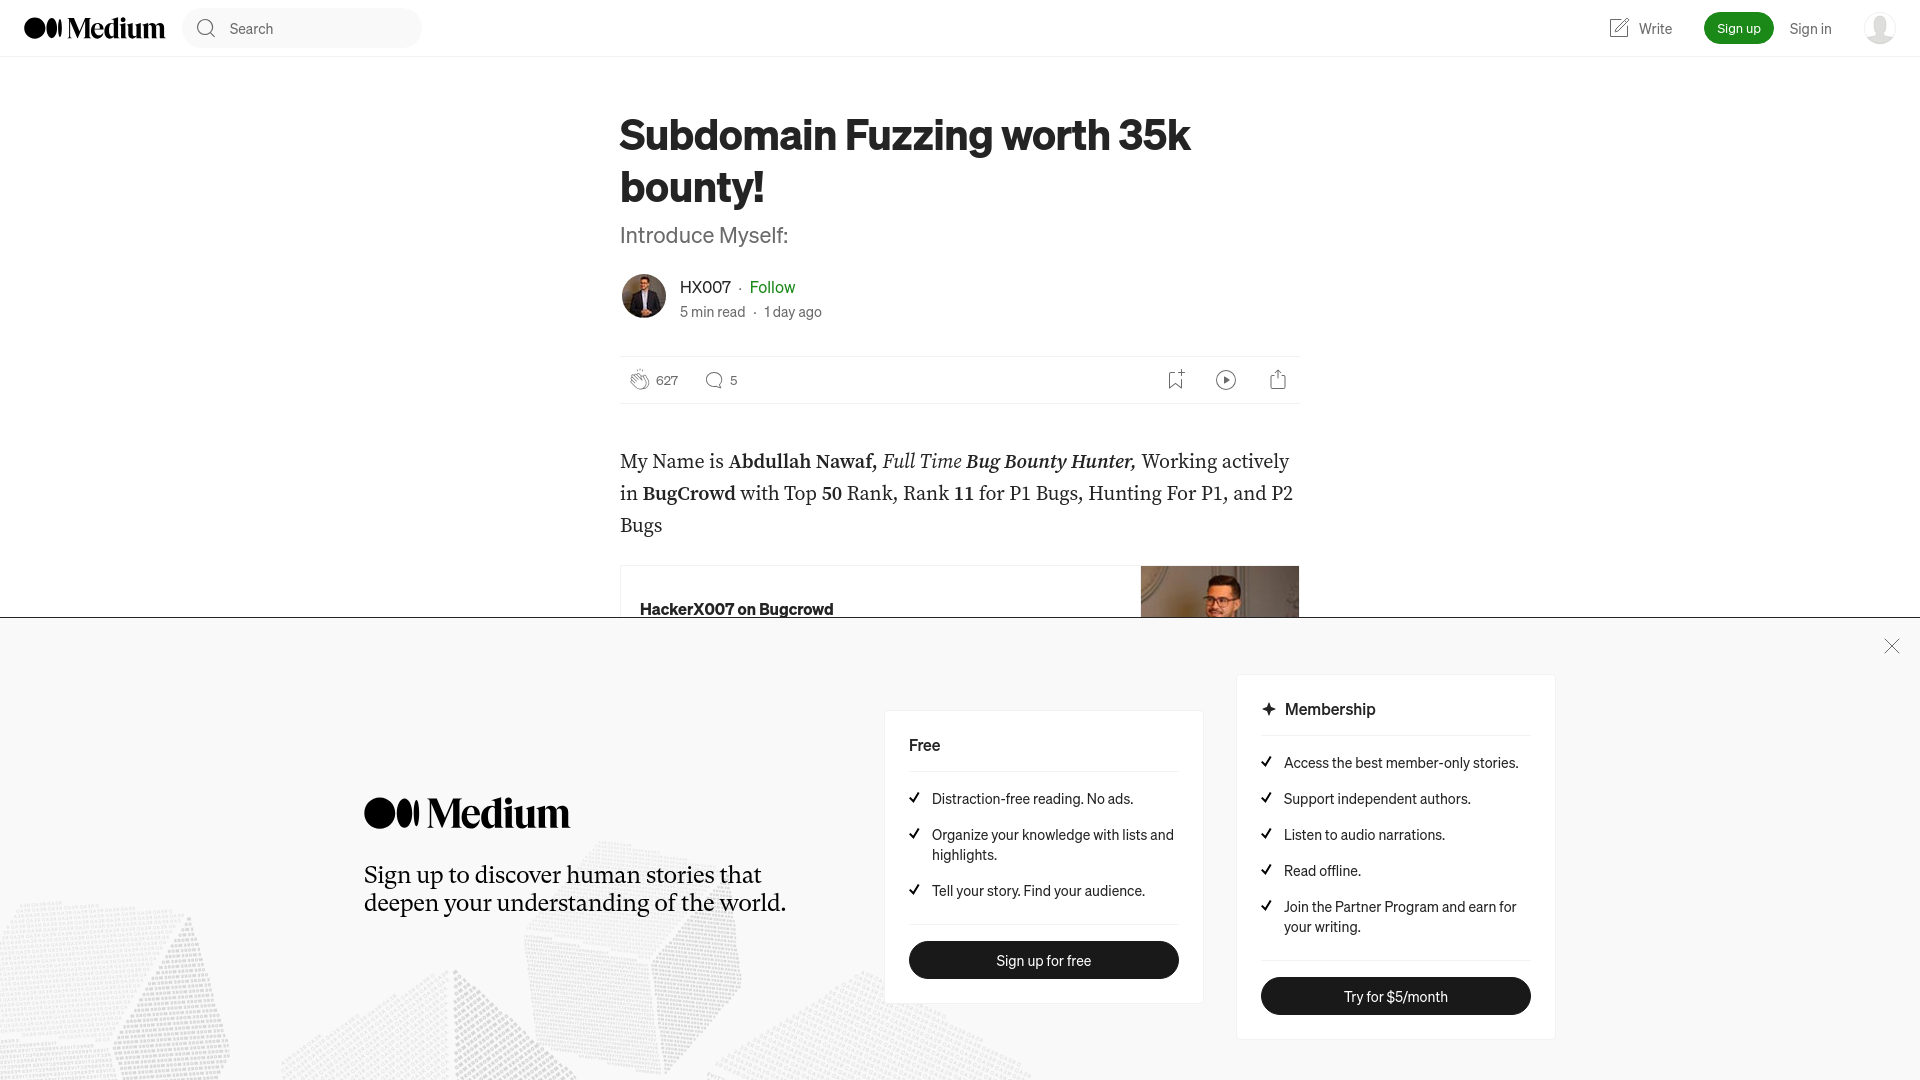Click the Sign up for free button

(x=1043, y=960)
